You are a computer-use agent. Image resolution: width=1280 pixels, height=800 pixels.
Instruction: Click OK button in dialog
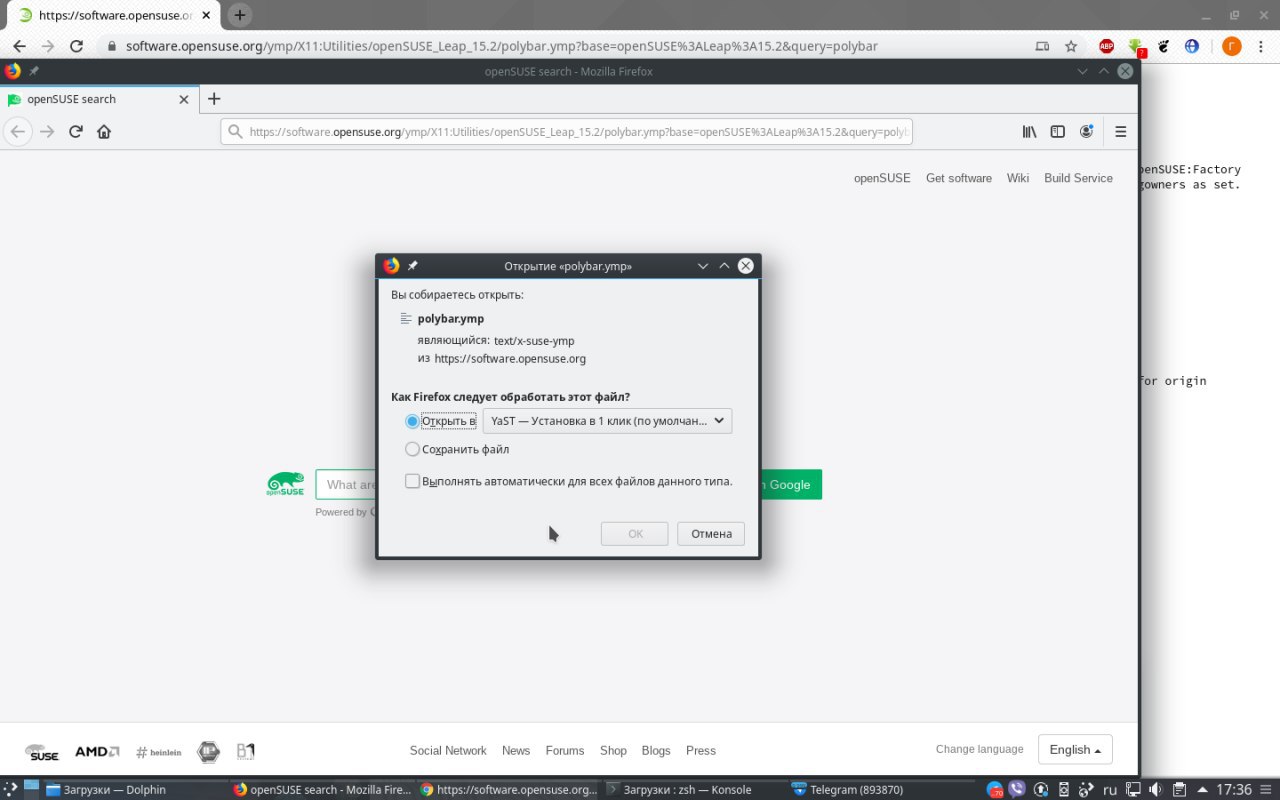click(x=635, y=534)
